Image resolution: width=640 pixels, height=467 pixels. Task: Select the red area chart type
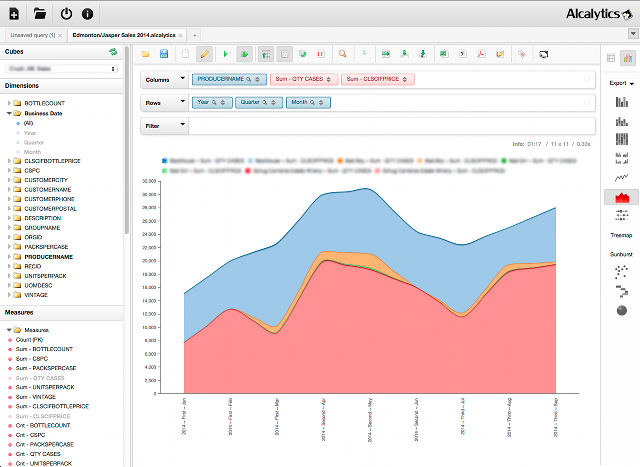point(622,197)
